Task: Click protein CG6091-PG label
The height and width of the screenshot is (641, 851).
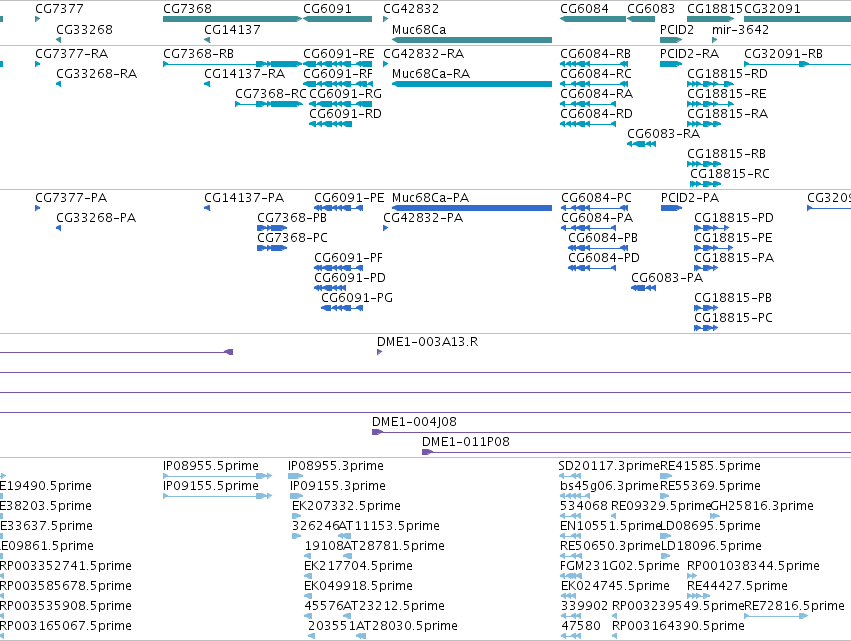Action: coord(357,298)
